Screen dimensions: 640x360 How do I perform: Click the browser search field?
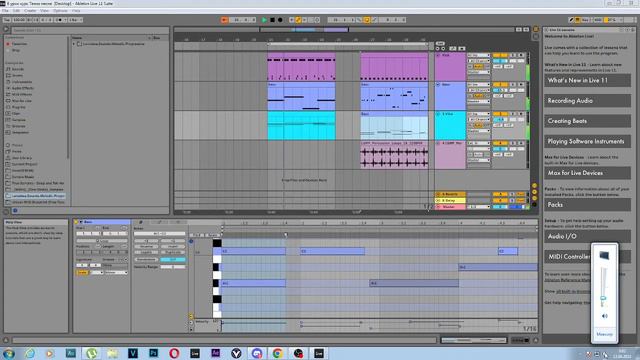coord(90,30)
